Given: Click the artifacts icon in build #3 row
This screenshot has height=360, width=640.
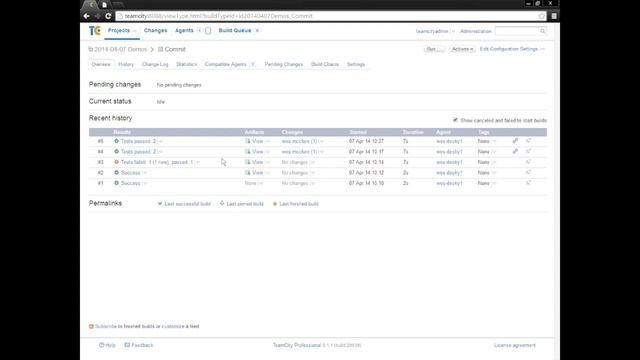Looking at the screenshot, I should coord(247,162).
